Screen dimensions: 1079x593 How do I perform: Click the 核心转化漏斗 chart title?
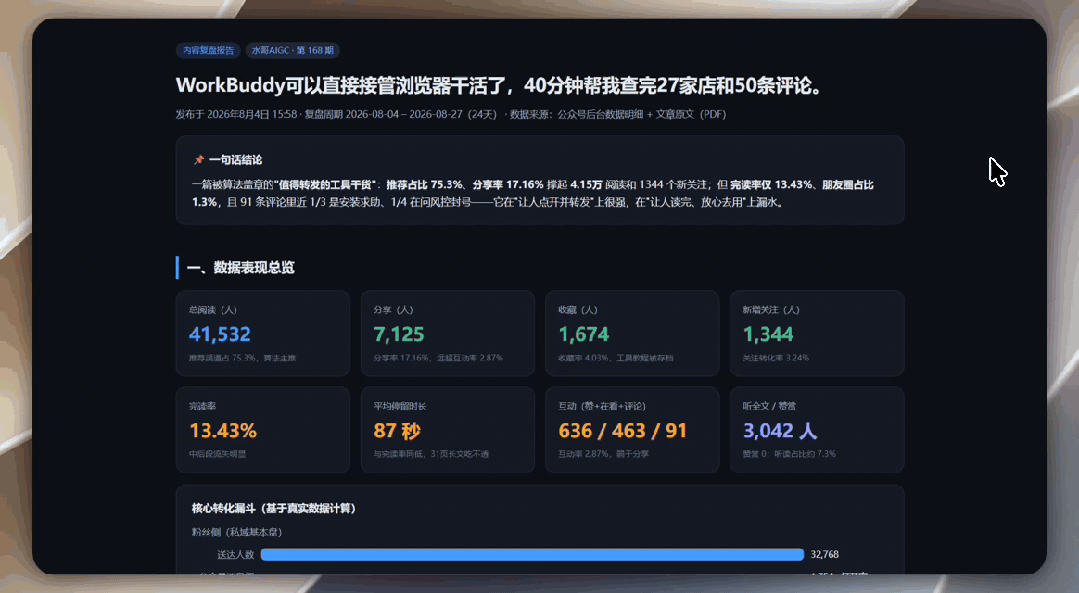(x=274, y=508)
